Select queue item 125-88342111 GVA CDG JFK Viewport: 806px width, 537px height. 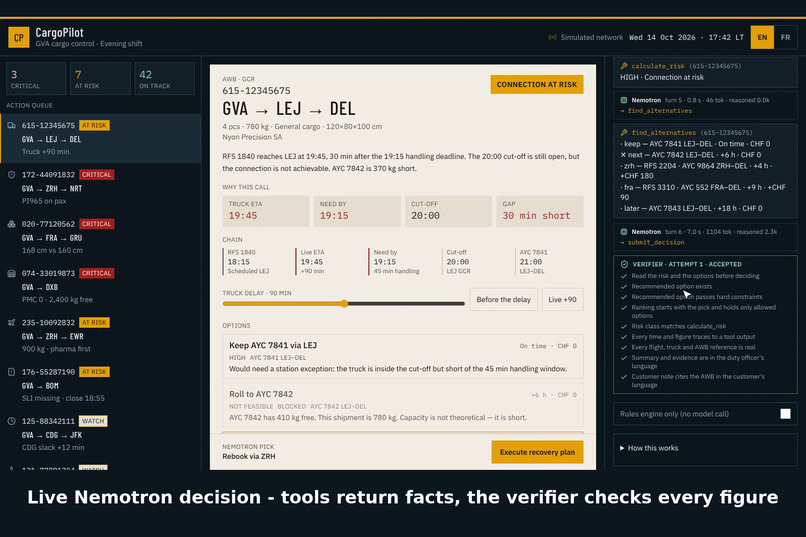pyautogui.click(x=101, y=434)
